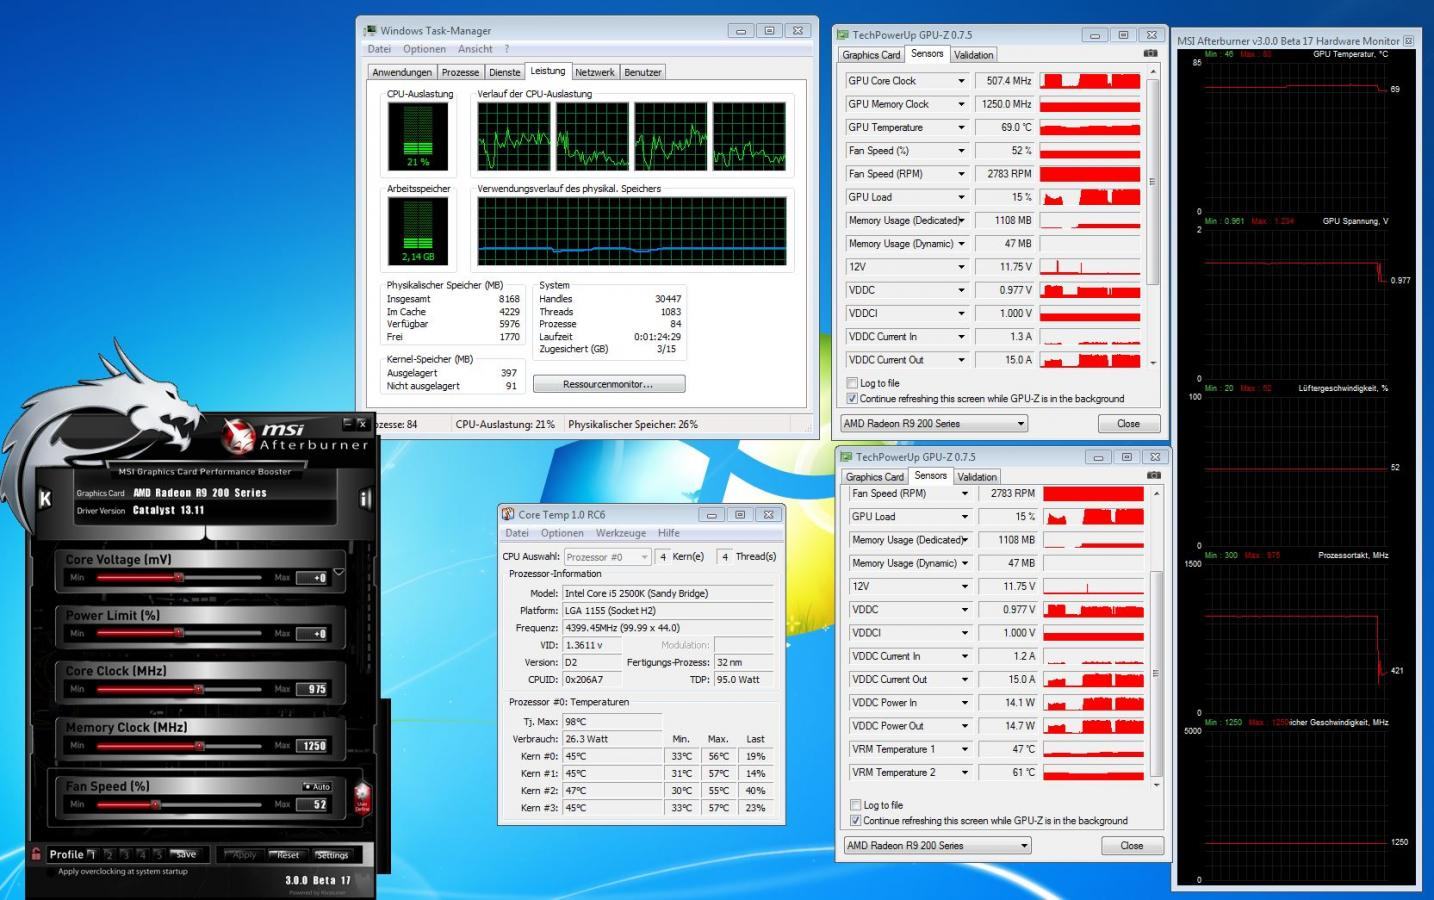Click the MSI Afterburner dragon logo badge
The width and height of the screenshot is (1434, 900).
(x=238, y=435)
